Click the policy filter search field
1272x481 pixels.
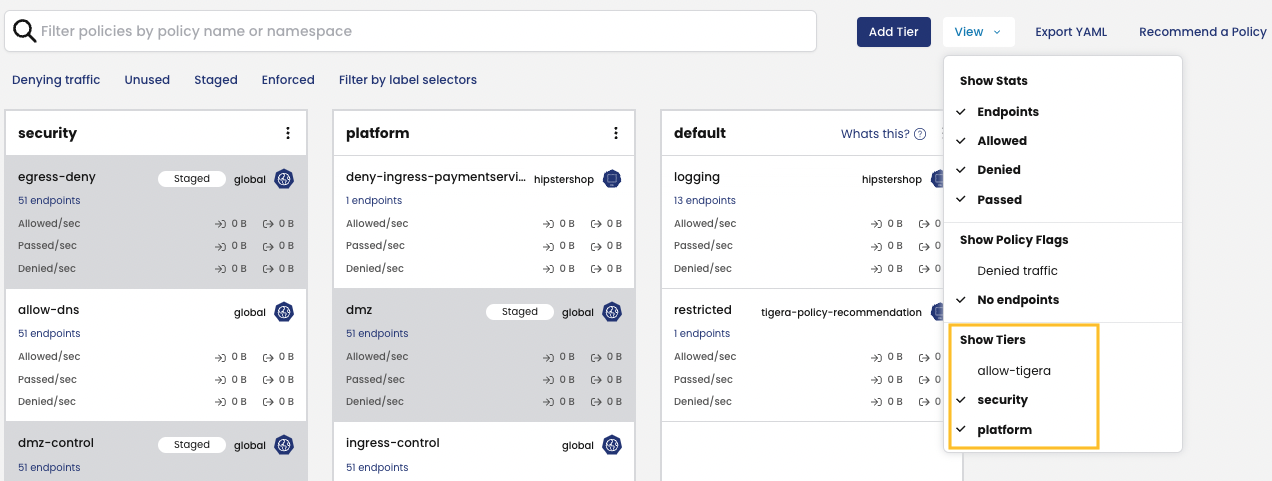click(x=420, y=32)
